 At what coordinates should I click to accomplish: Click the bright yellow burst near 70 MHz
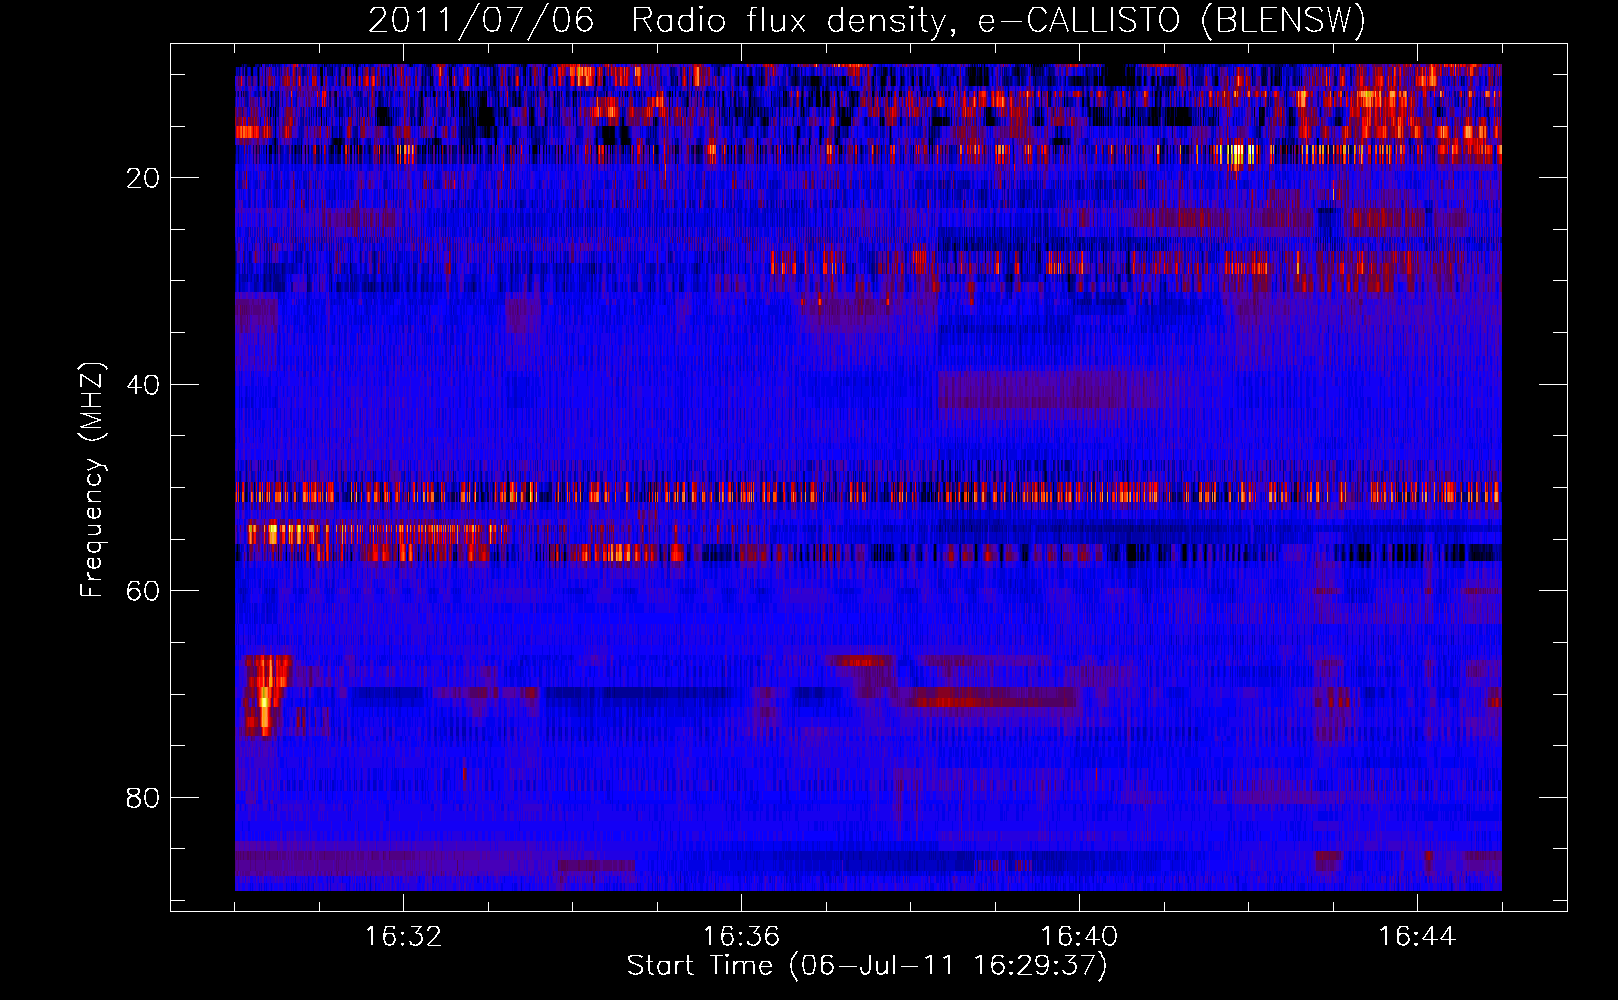pos(265,696)
